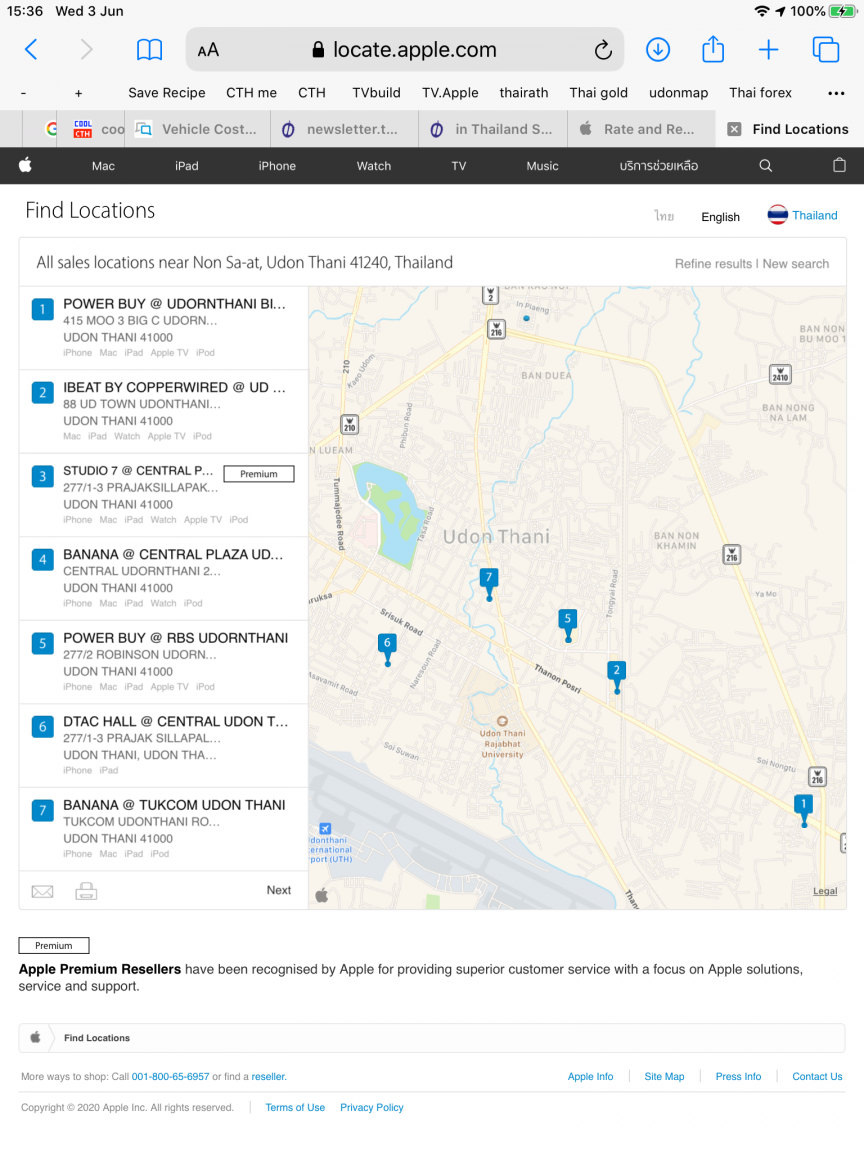Open the Thai gold bookmark

pos(598,93)
